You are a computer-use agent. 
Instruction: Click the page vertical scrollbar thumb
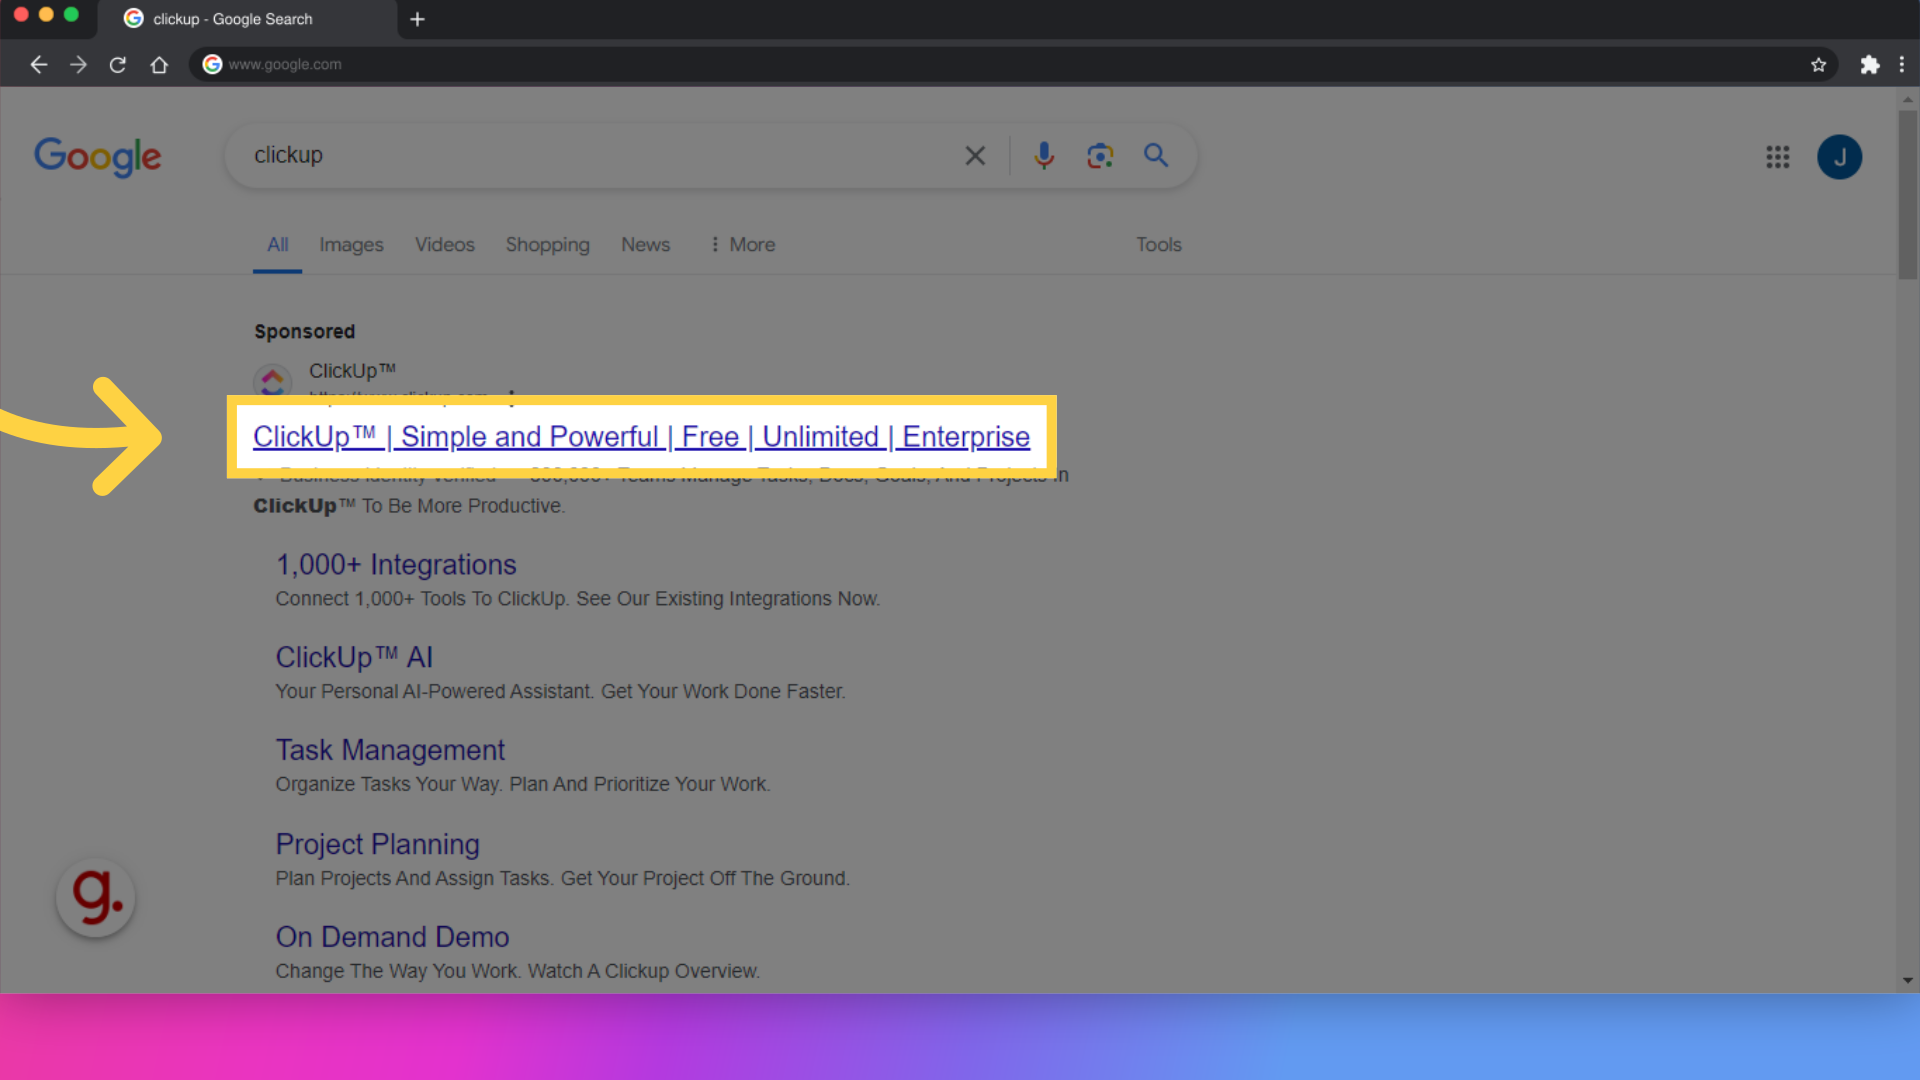1908,195
